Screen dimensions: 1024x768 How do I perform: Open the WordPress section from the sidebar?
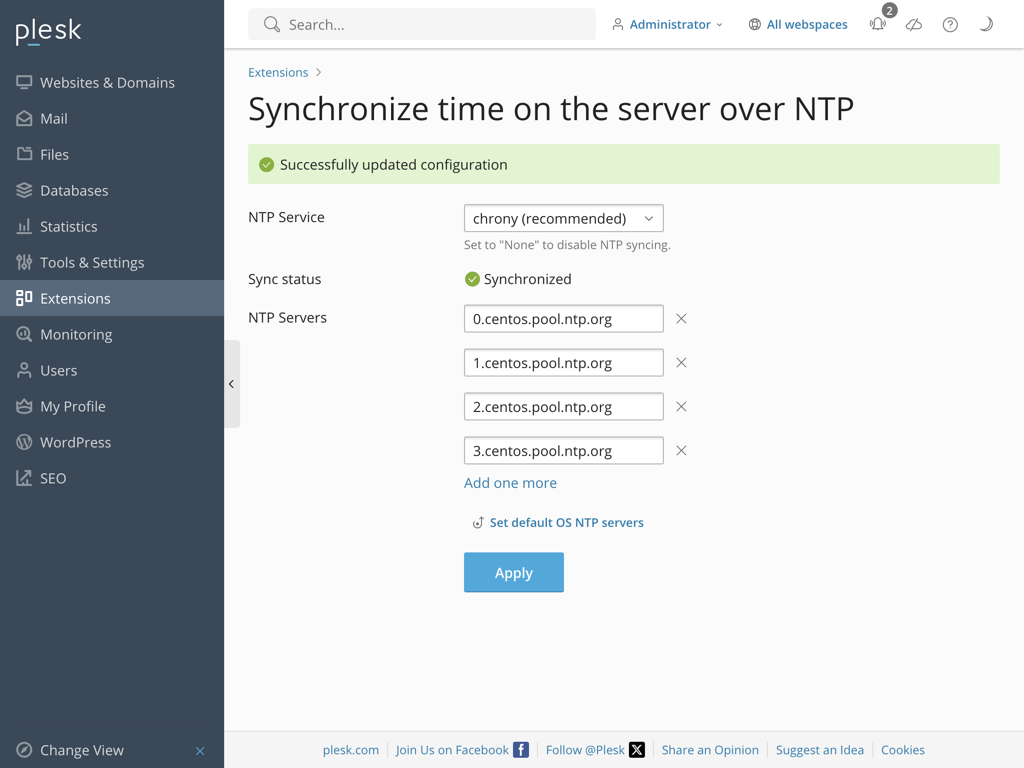75,442
